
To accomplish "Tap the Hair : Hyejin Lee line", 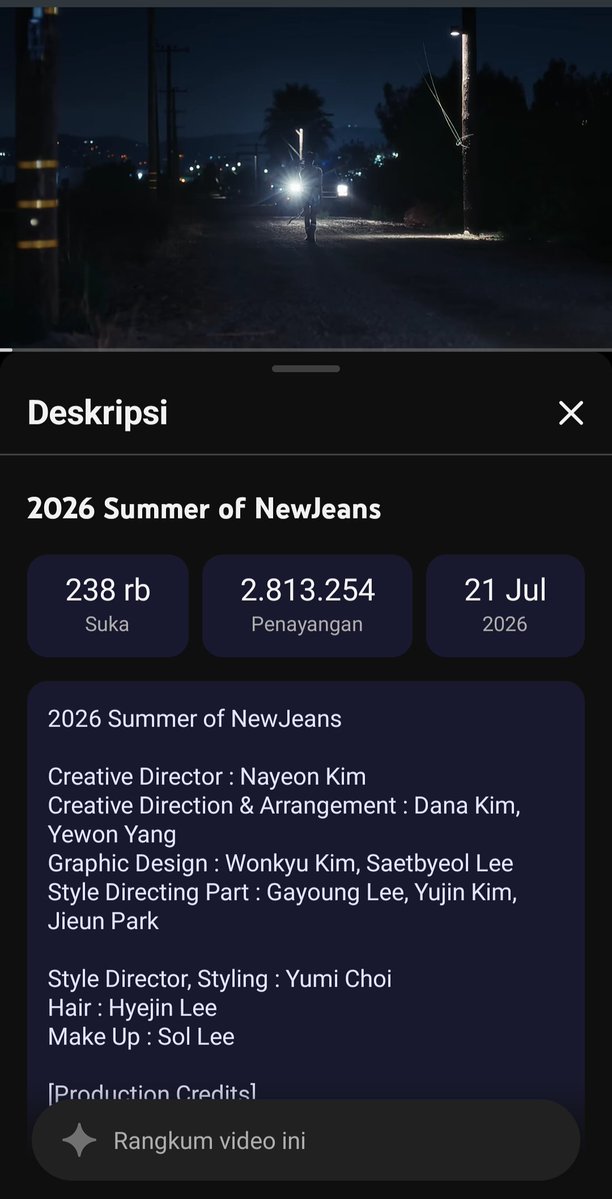I will 132,1008.
